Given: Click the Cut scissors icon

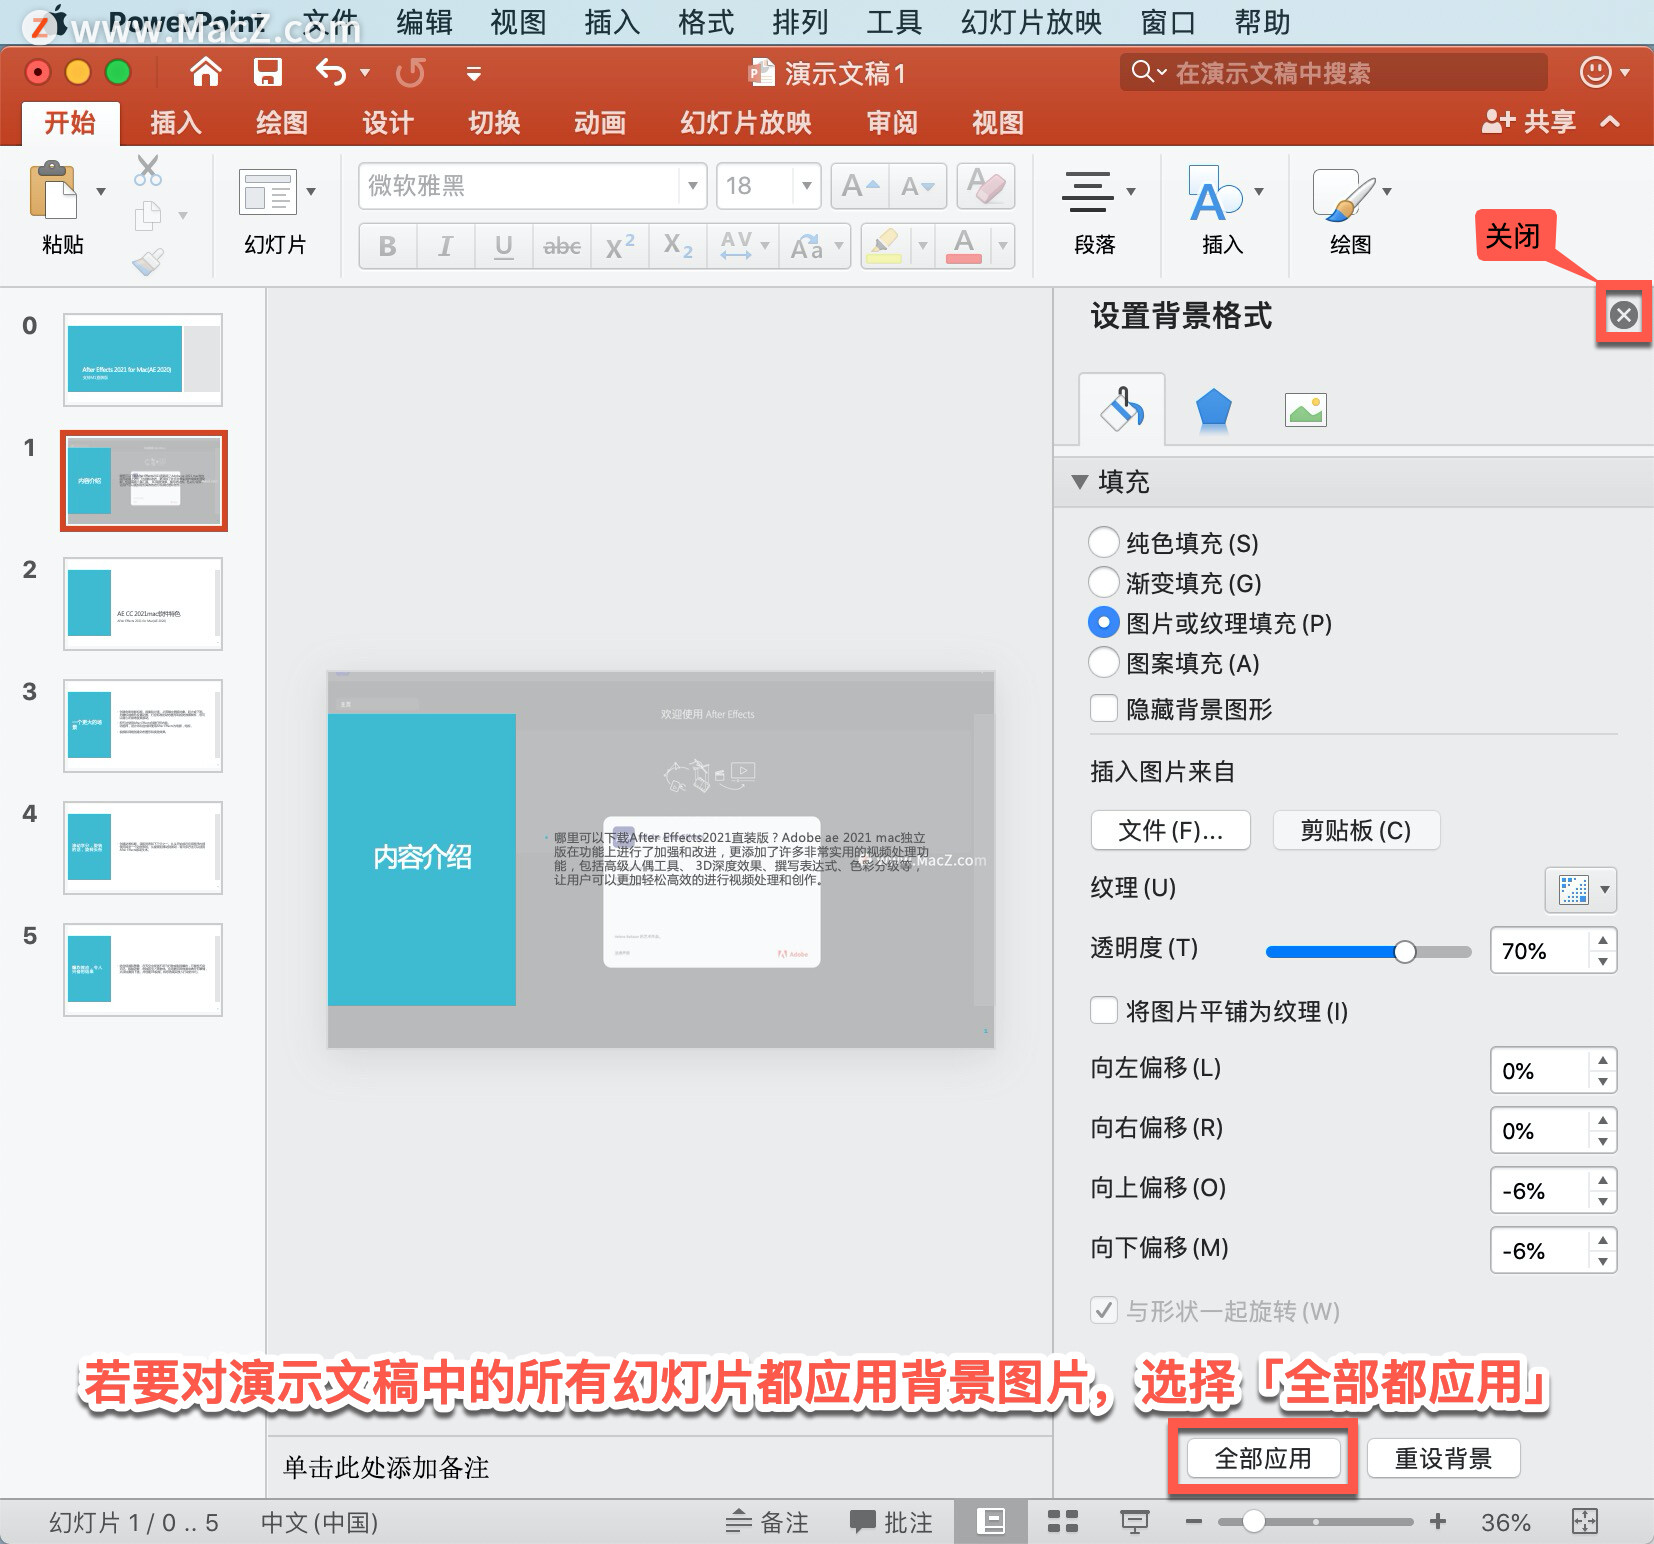Looking at the screenshot, I should (x=148, y=171).
